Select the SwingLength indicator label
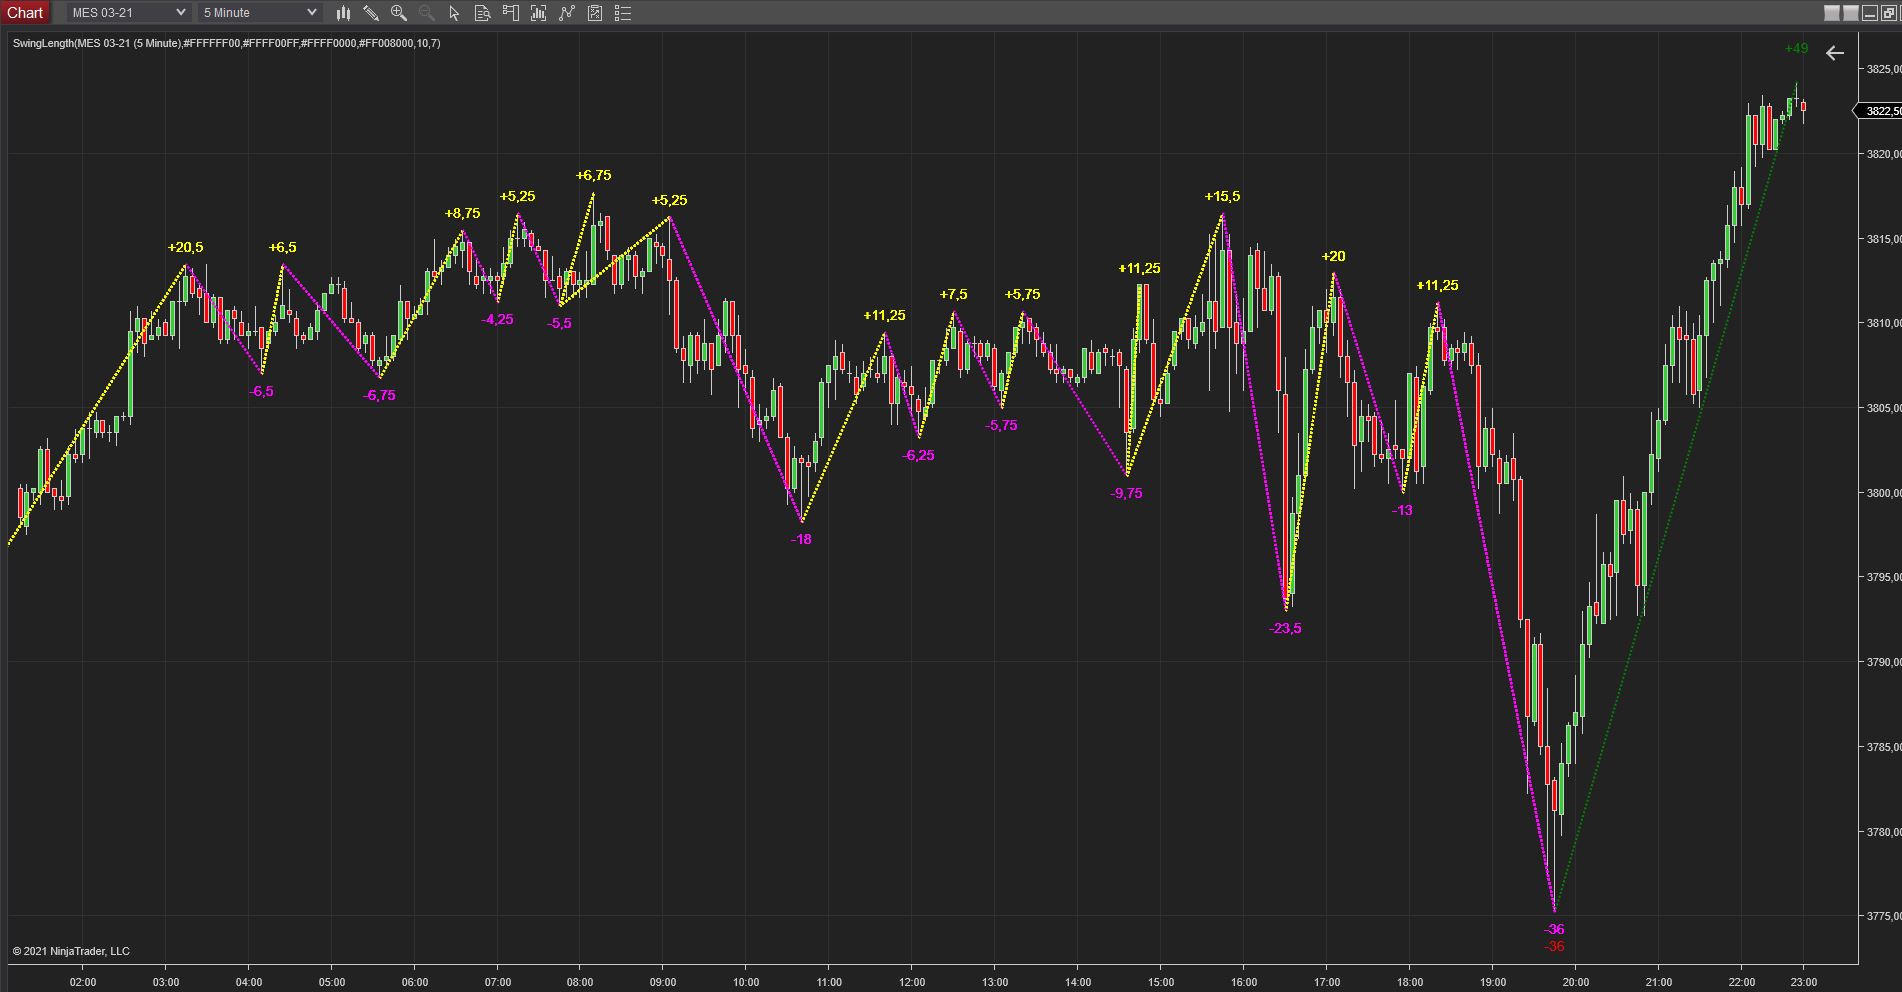Image resolution: width=1902 pixels, height=992 pixels. coord(226,43)
